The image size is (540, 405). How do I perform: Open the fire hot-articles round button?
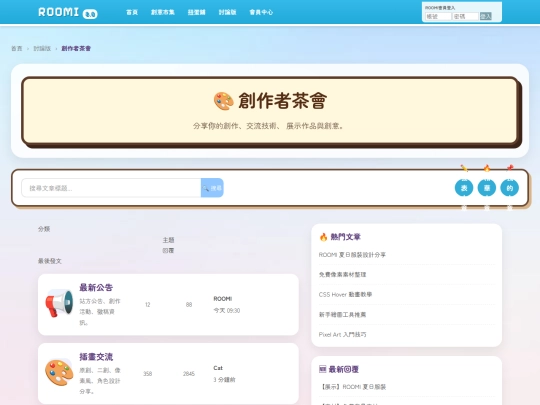(x=487, y=188)
